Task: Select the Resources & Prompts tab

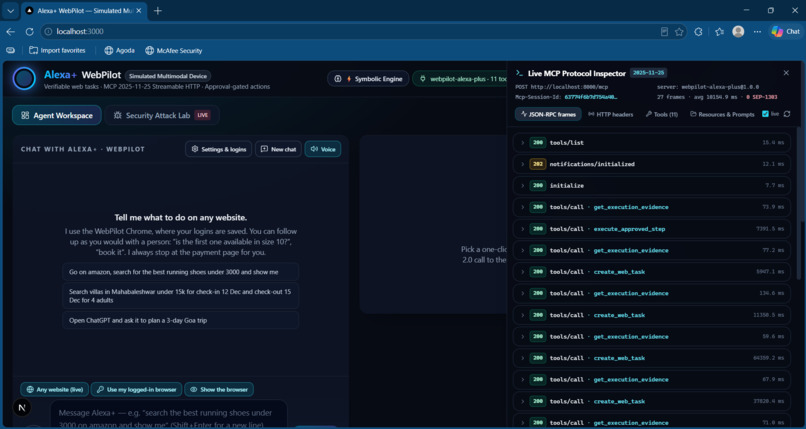Action: 722,114
